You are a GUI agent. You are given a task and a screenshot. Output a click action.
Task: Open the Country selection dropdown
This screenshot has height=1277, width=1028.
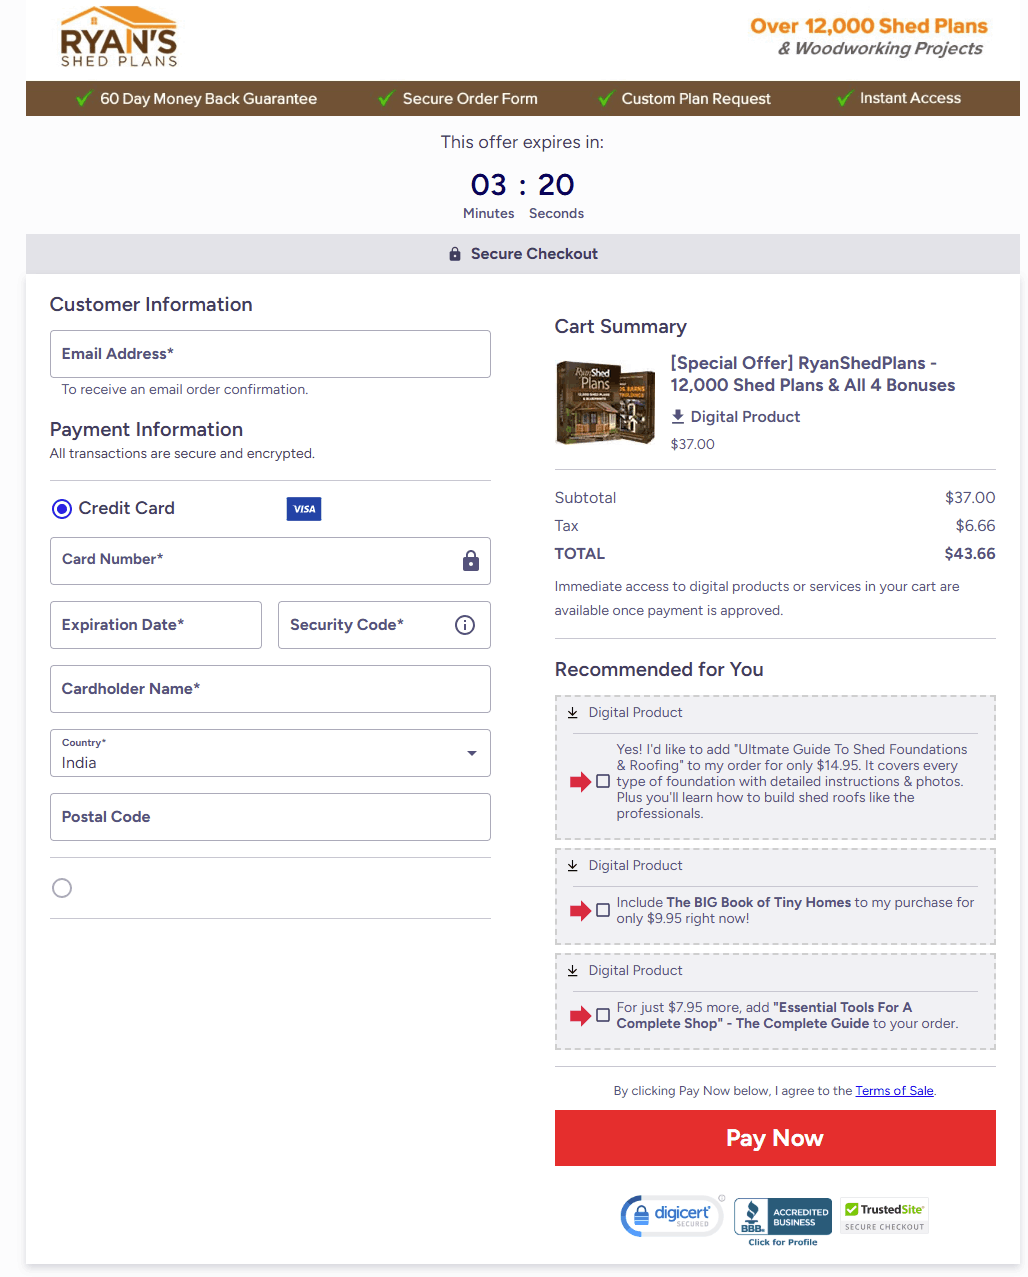[470, 753]
